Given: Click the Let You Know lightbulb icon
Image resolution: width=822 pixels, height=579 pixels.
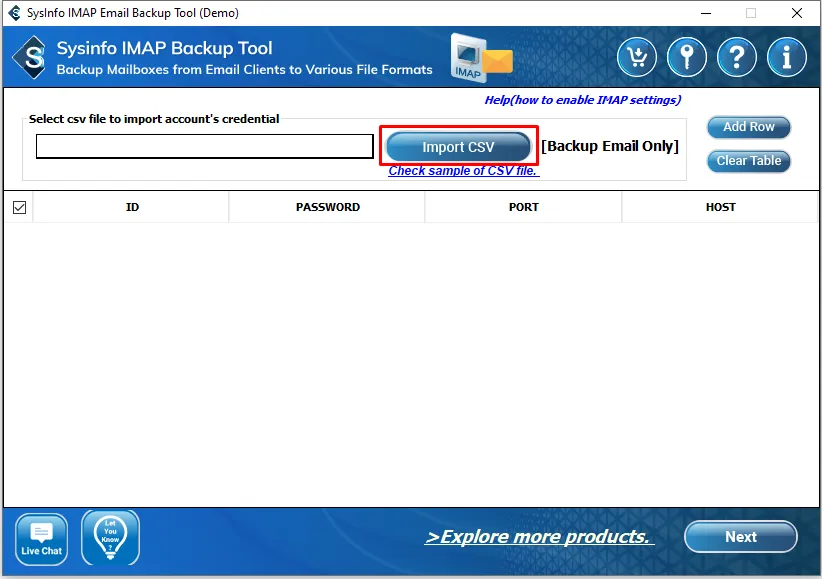Looking at the screenshot, I should [110, 538].
